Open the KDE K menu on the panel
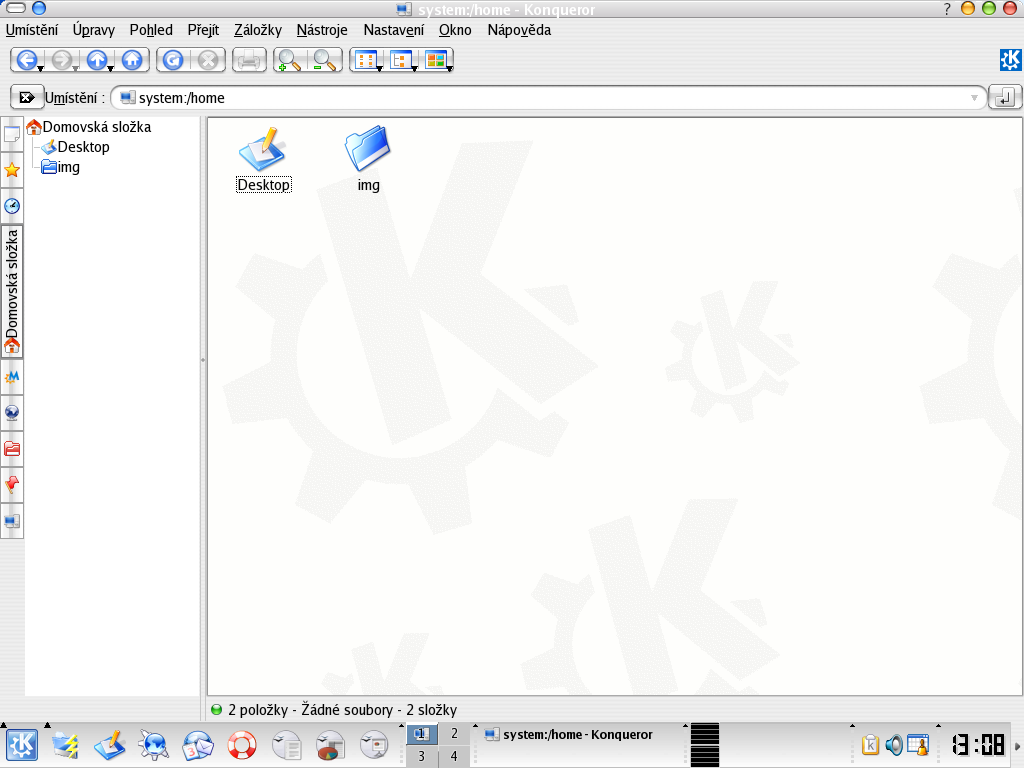 tap(22, 745)
